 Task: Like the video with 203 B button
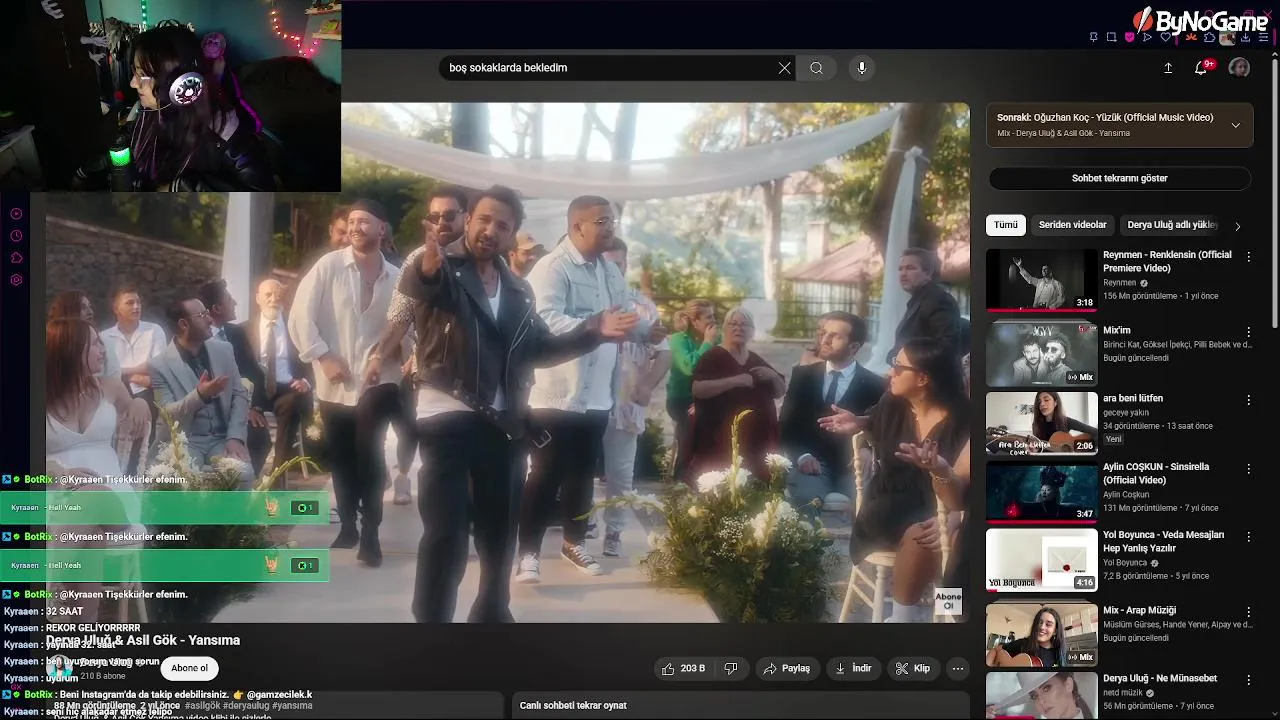[683, 668]
